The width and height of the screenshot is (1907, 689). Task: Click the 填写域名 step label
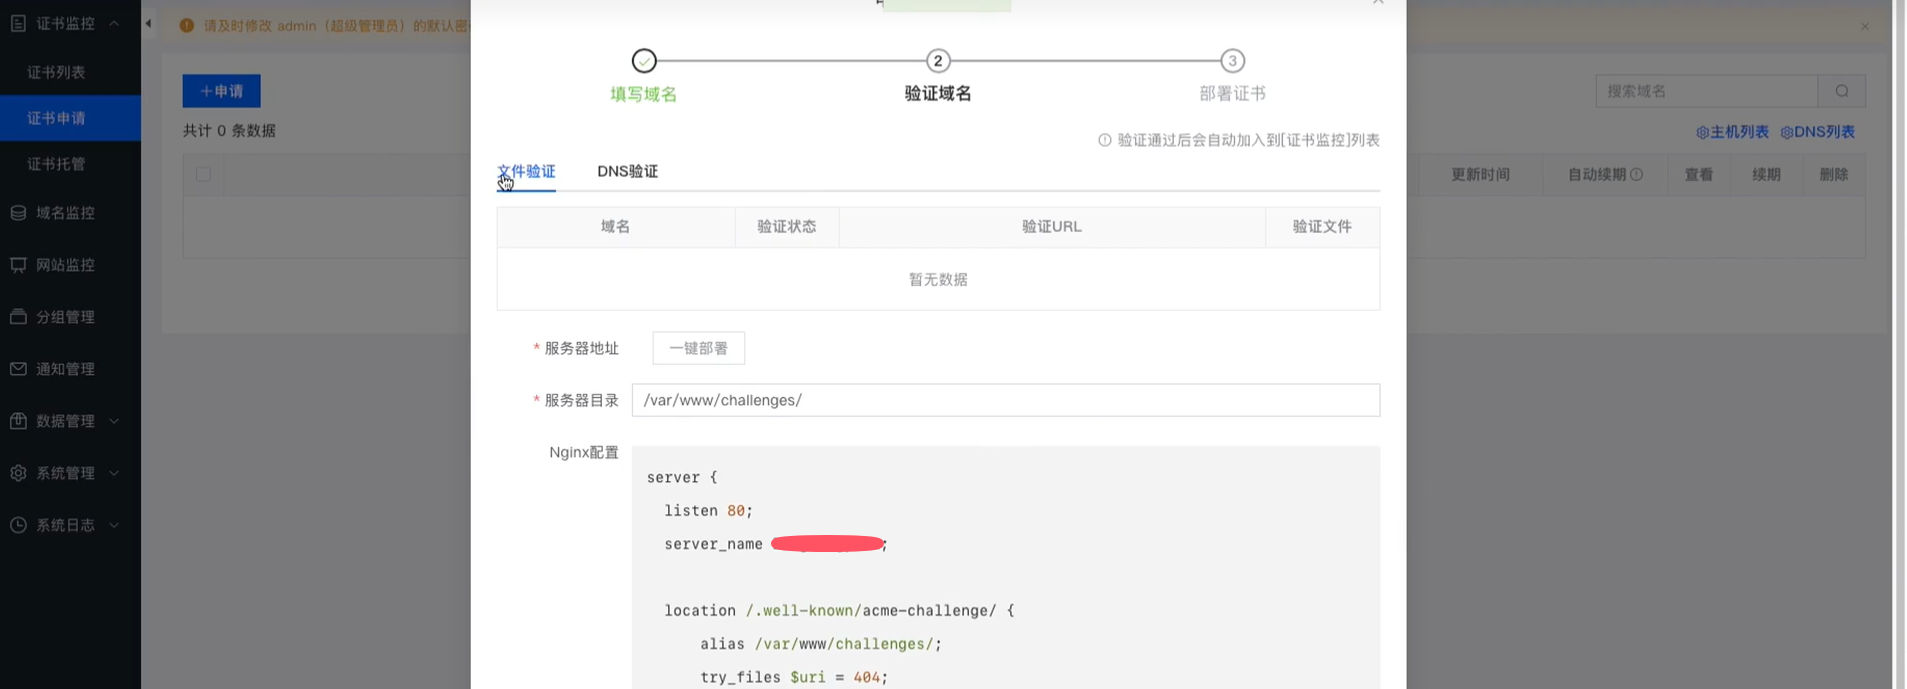pos(644,94)
